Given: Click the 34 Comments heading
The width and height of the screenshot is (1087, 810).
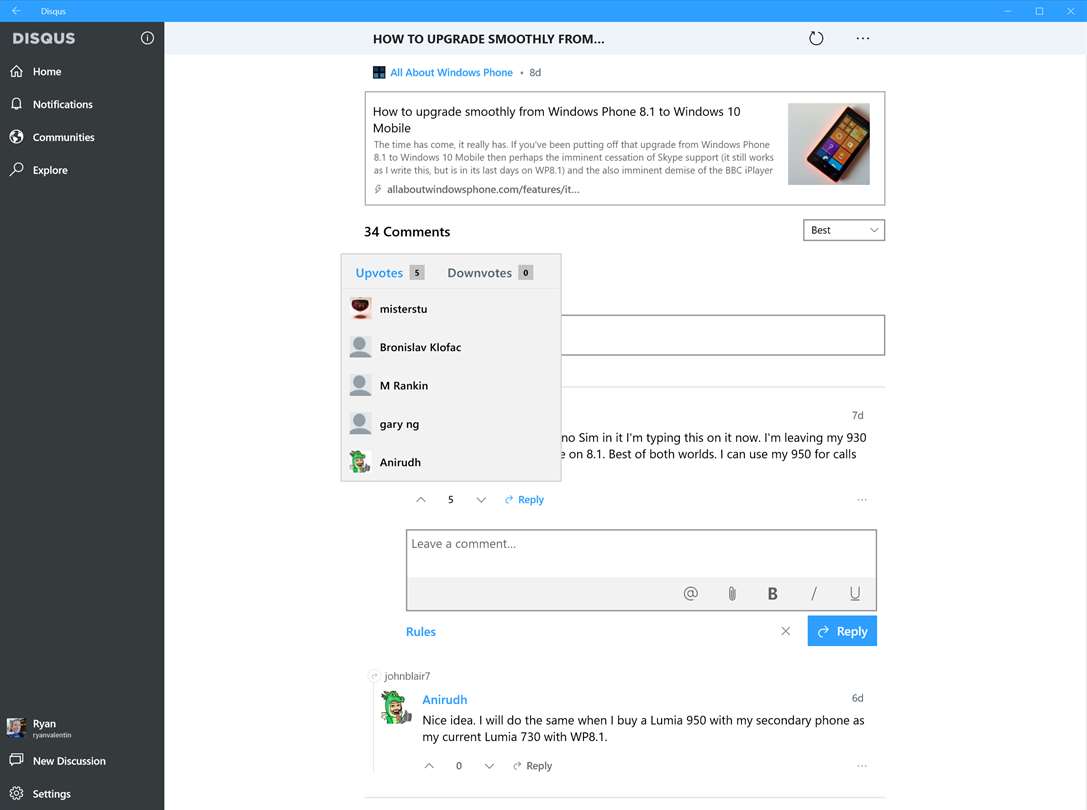Looking at the screenshot, I should (407, 232).
